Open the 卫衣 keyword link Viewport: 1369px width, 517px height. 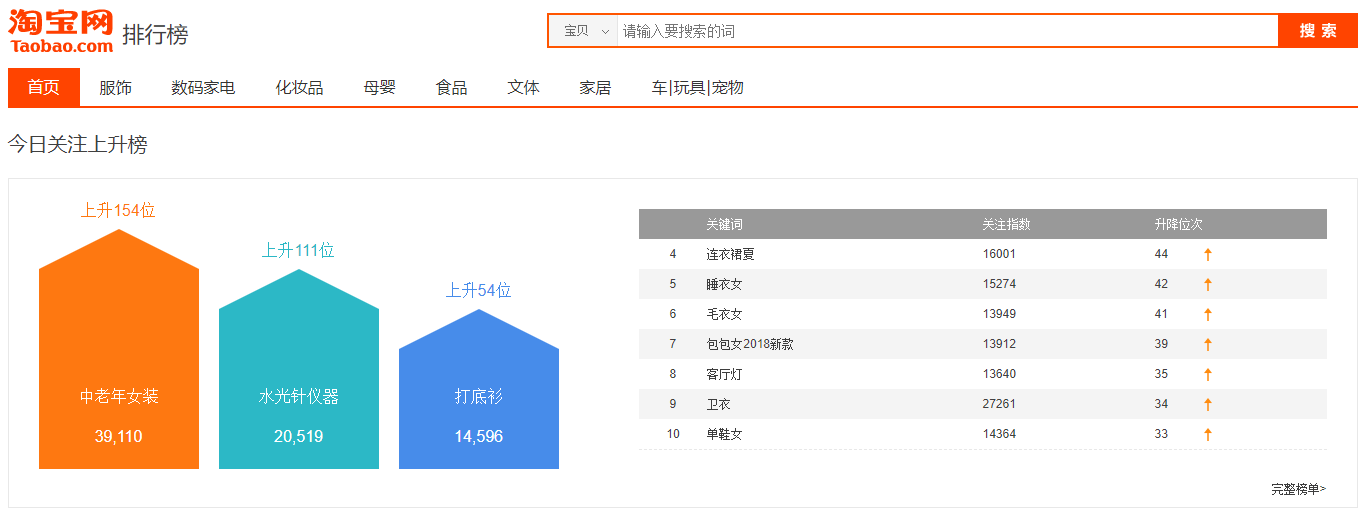tap(718, 404)
